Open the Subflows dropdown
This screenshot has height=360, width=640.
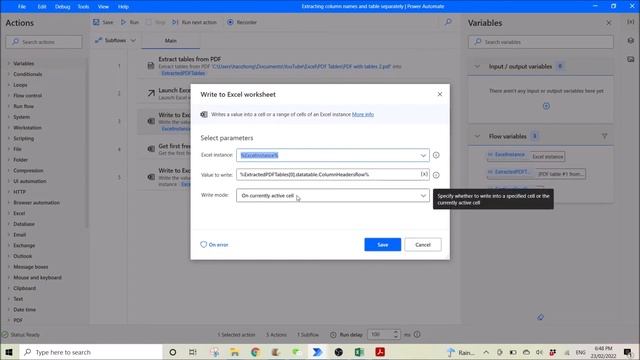115,40
